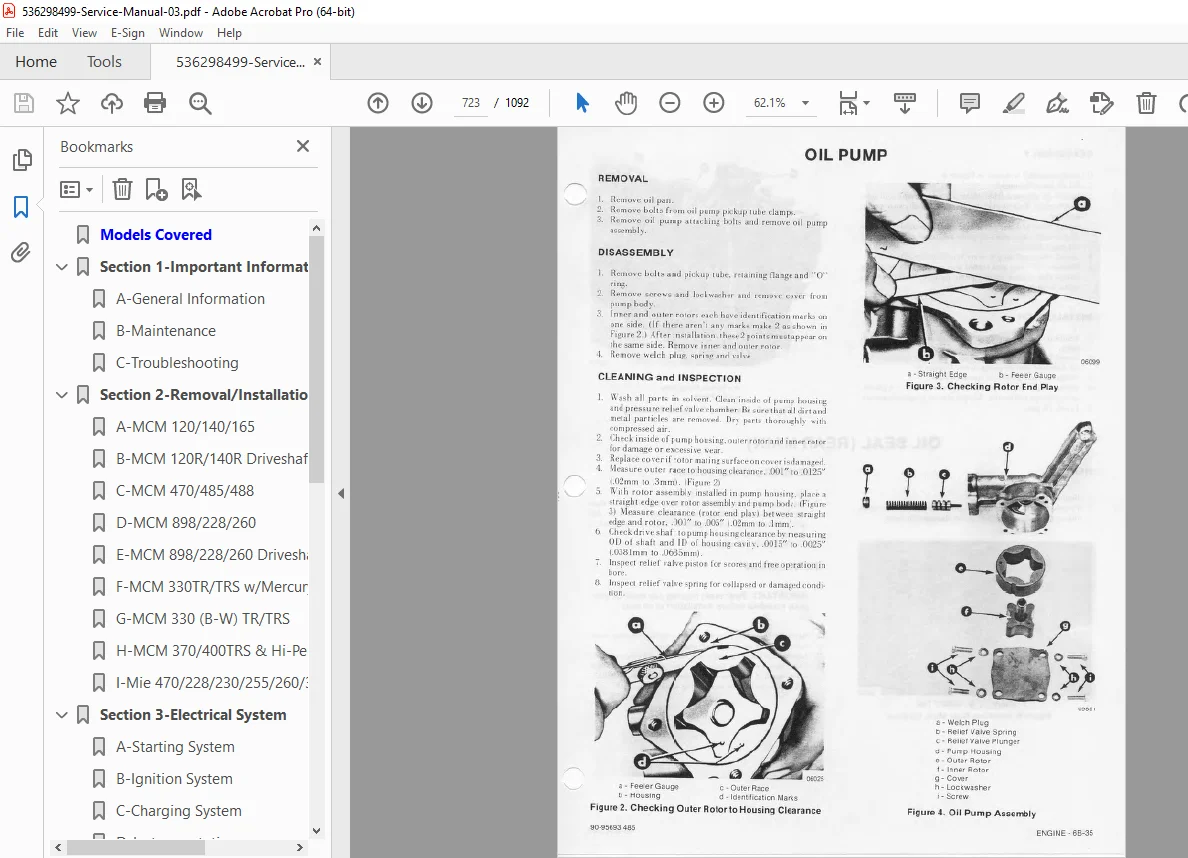Image resolution: width=1188 pixels, height=858 pixels.
Task: Click the bookmarks vertical scrollbar down arrow
Action: (317, 831)
